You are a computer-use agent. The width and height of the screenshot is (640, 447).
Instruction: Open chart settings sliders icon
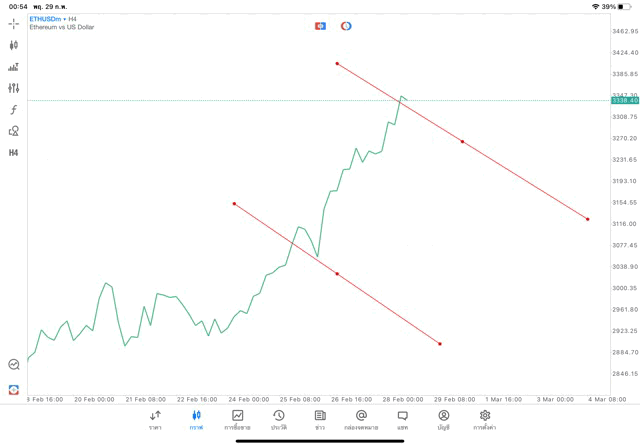click(14, 88)
